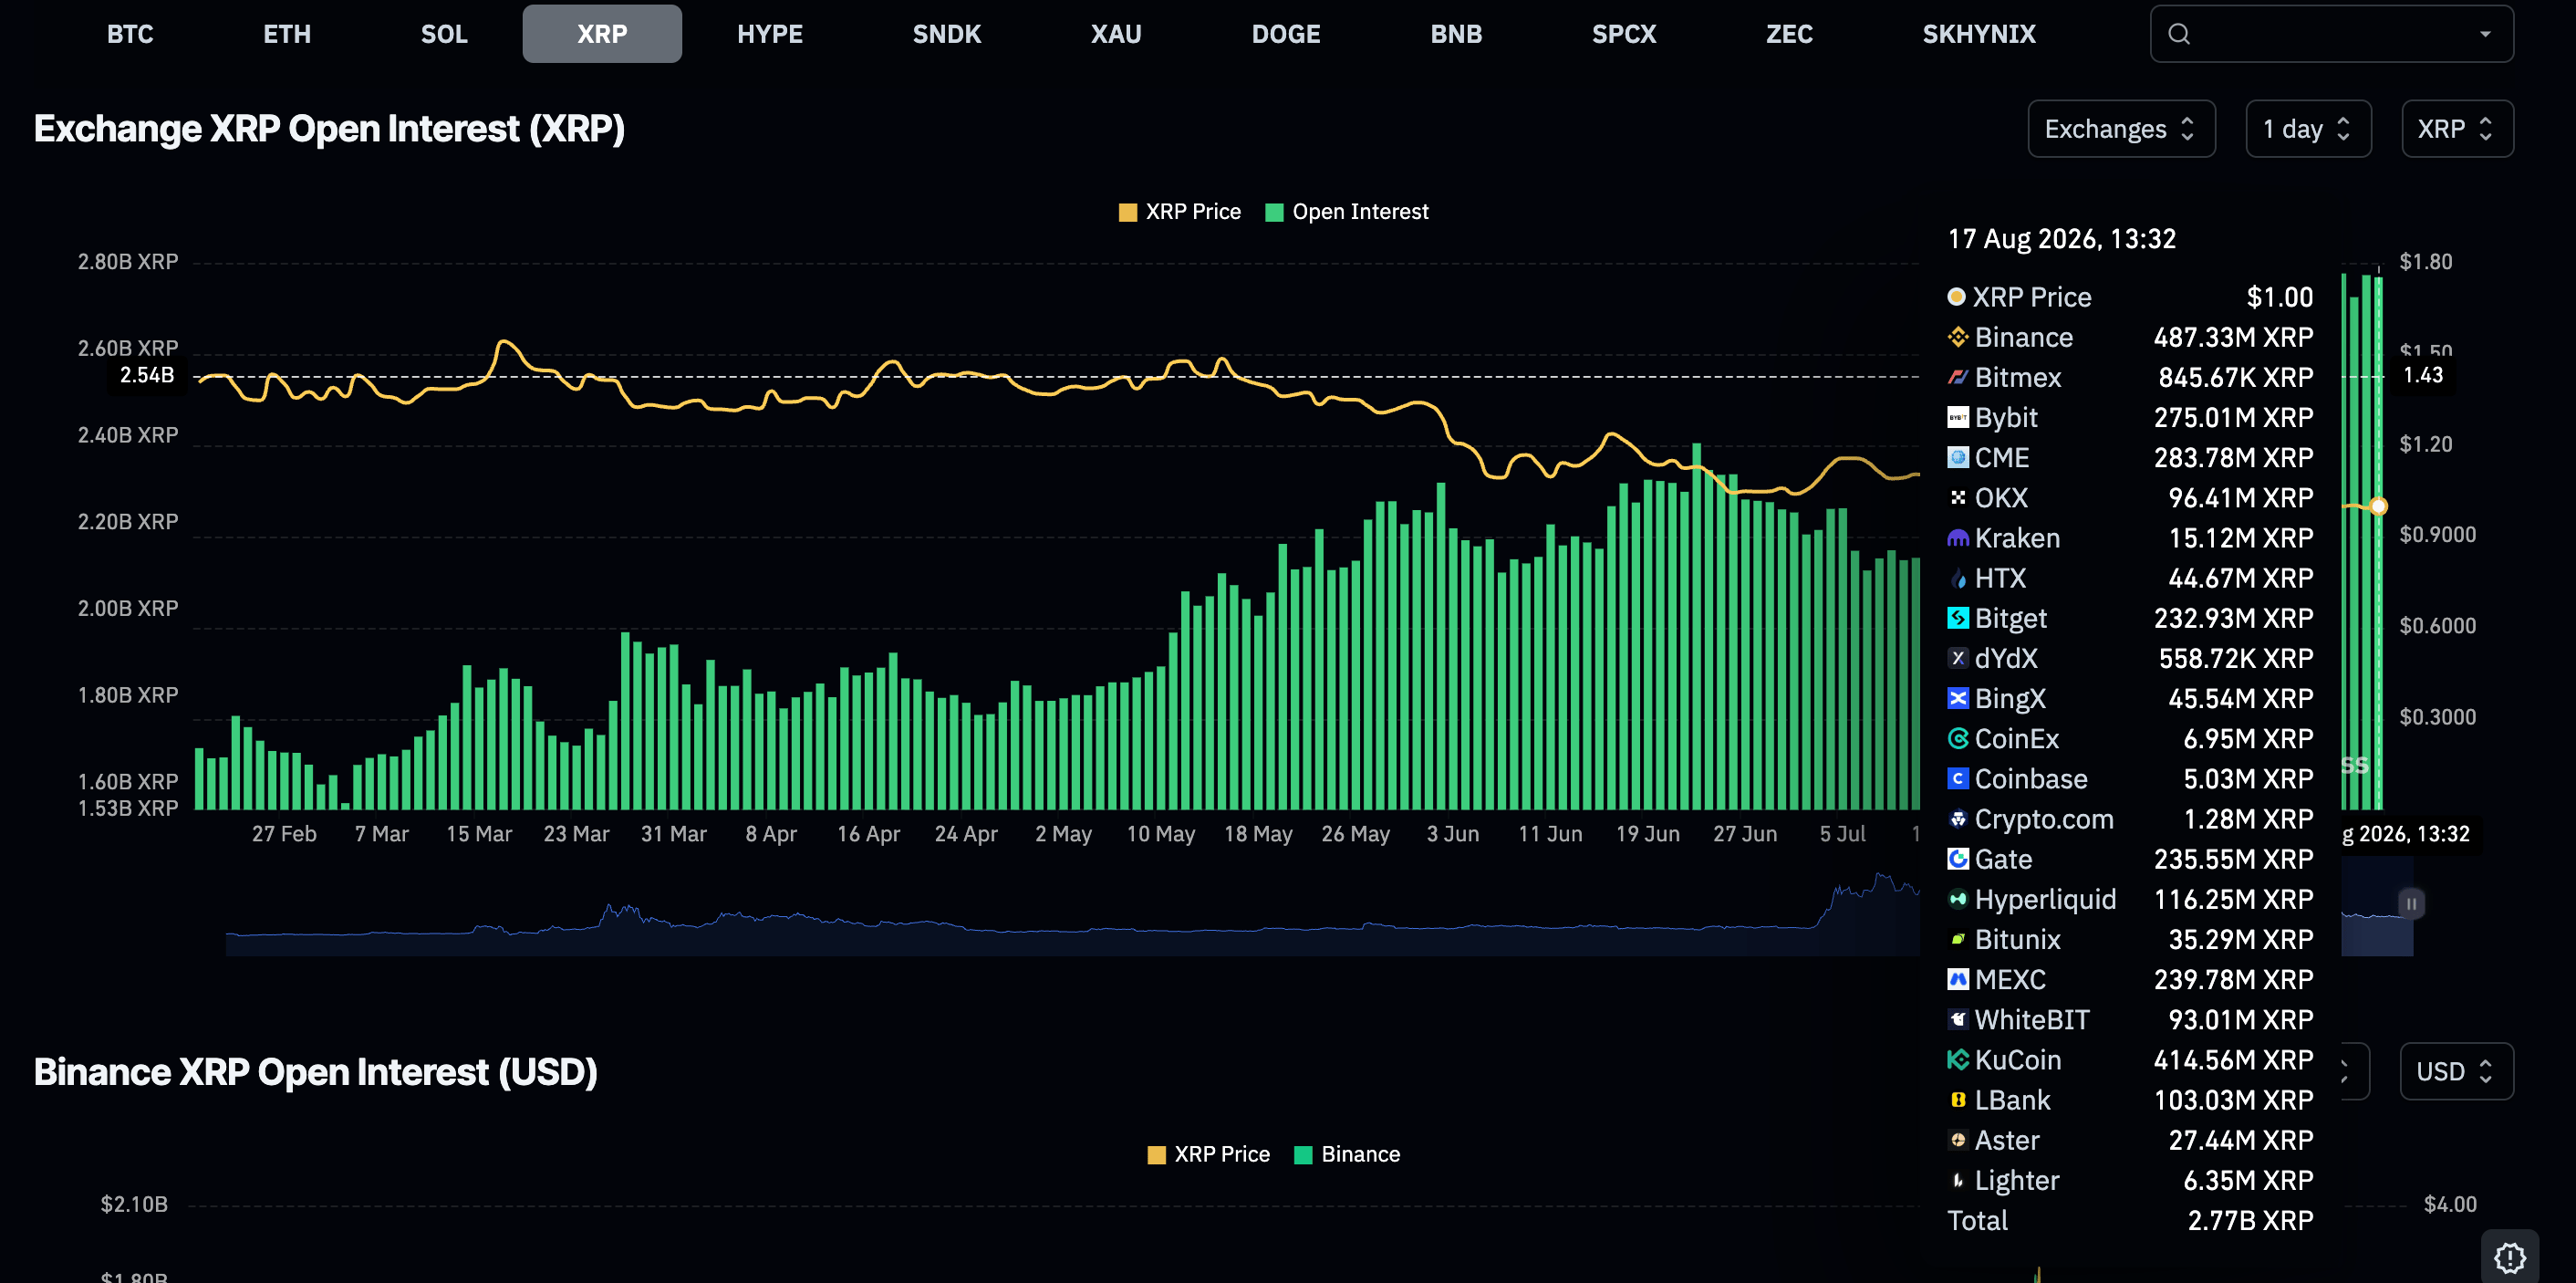Click the Total 2.77B XRP value
This screenshot has height=1283, width=2576.
(2250, 1220)
